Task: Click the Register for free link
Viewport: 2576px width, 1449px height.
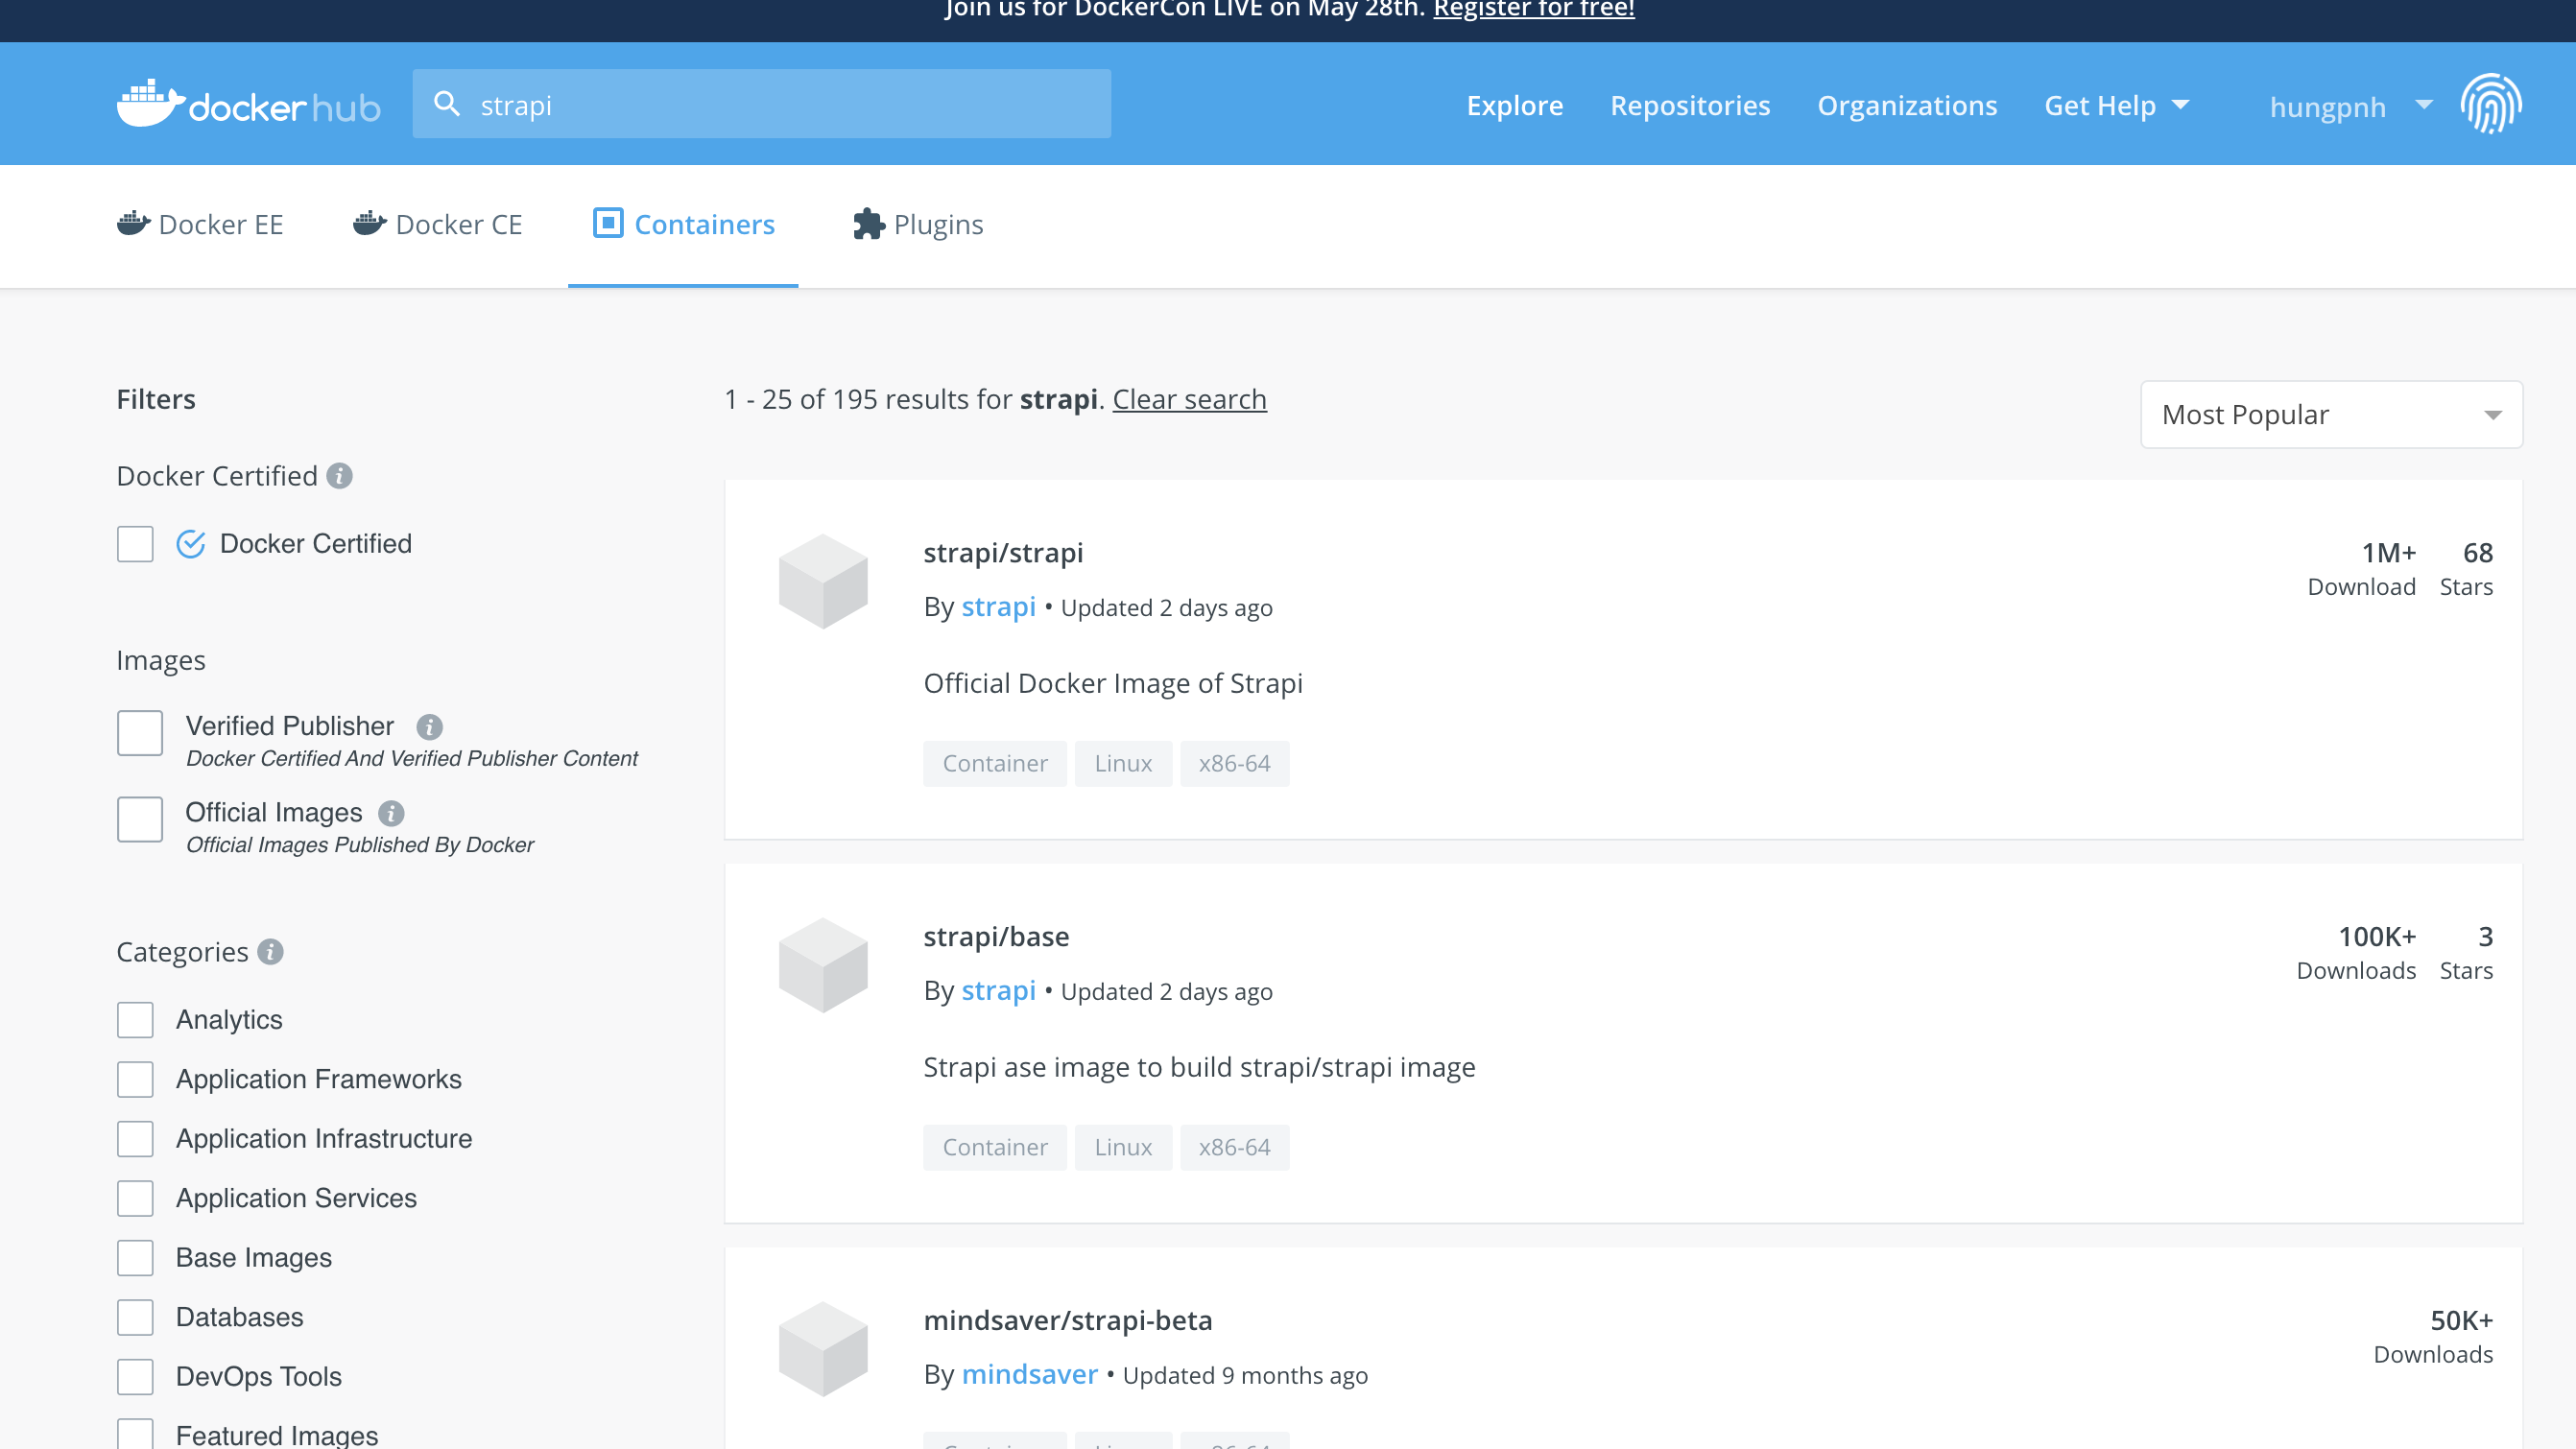Action: coord(1533,10)
